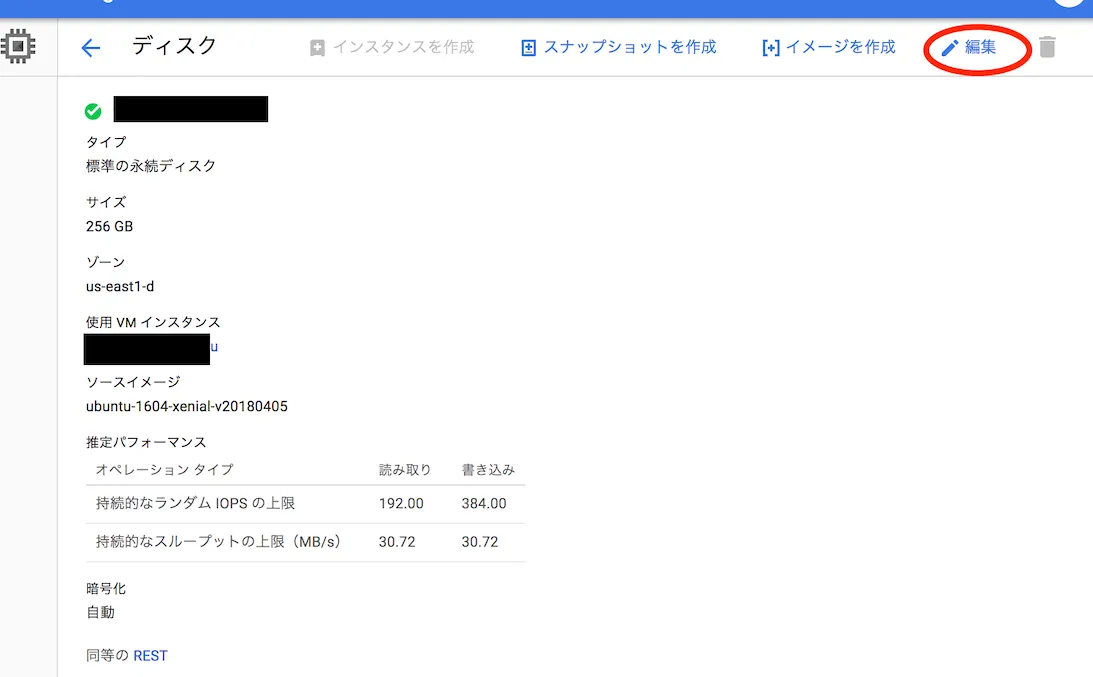
Task: Click the 192.00 read IOPS value
Action: click(401, 503)
